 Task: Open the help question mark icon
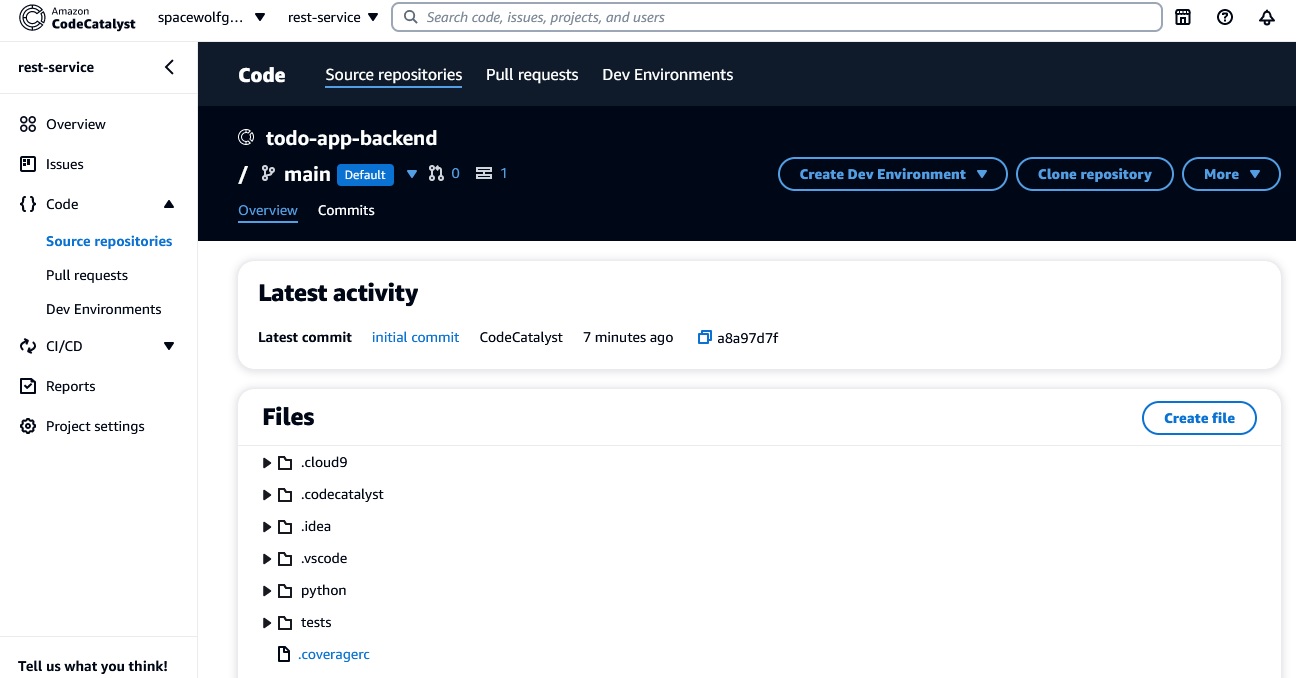pos(1225,17)
